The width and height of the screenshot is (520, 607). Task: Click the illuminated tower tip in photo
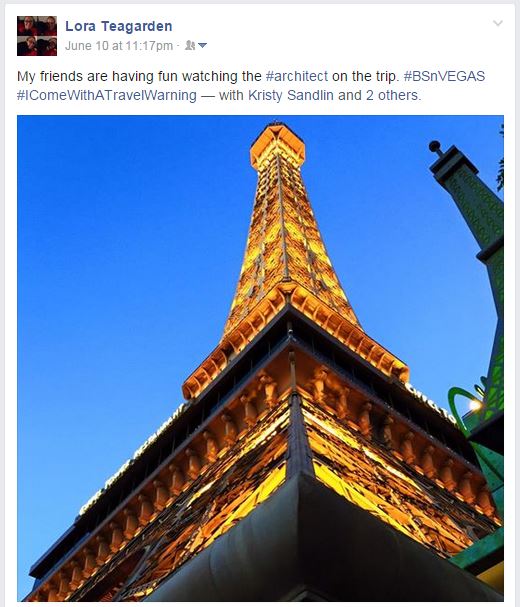[x=278, y=144]
